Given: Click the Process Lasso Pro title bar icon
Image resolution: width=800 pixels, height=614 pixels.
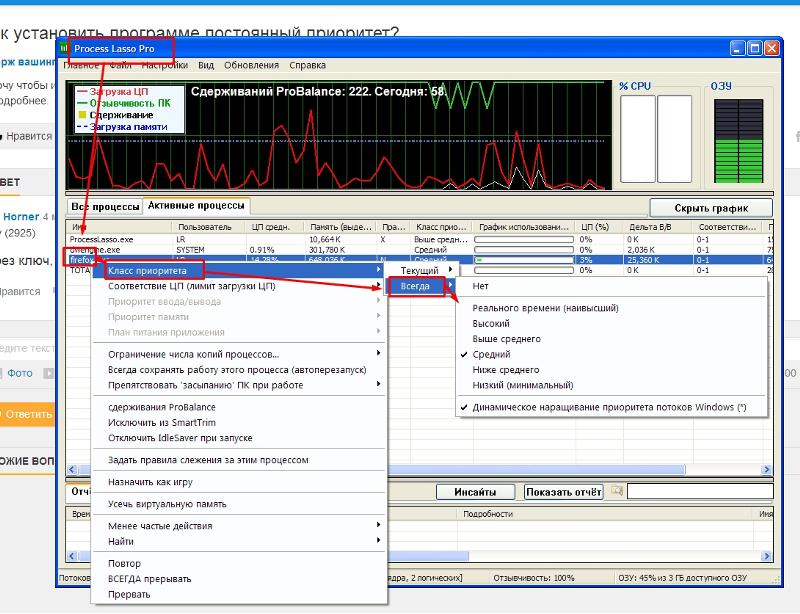Looking at the screenshot, I should click(64, 48).
